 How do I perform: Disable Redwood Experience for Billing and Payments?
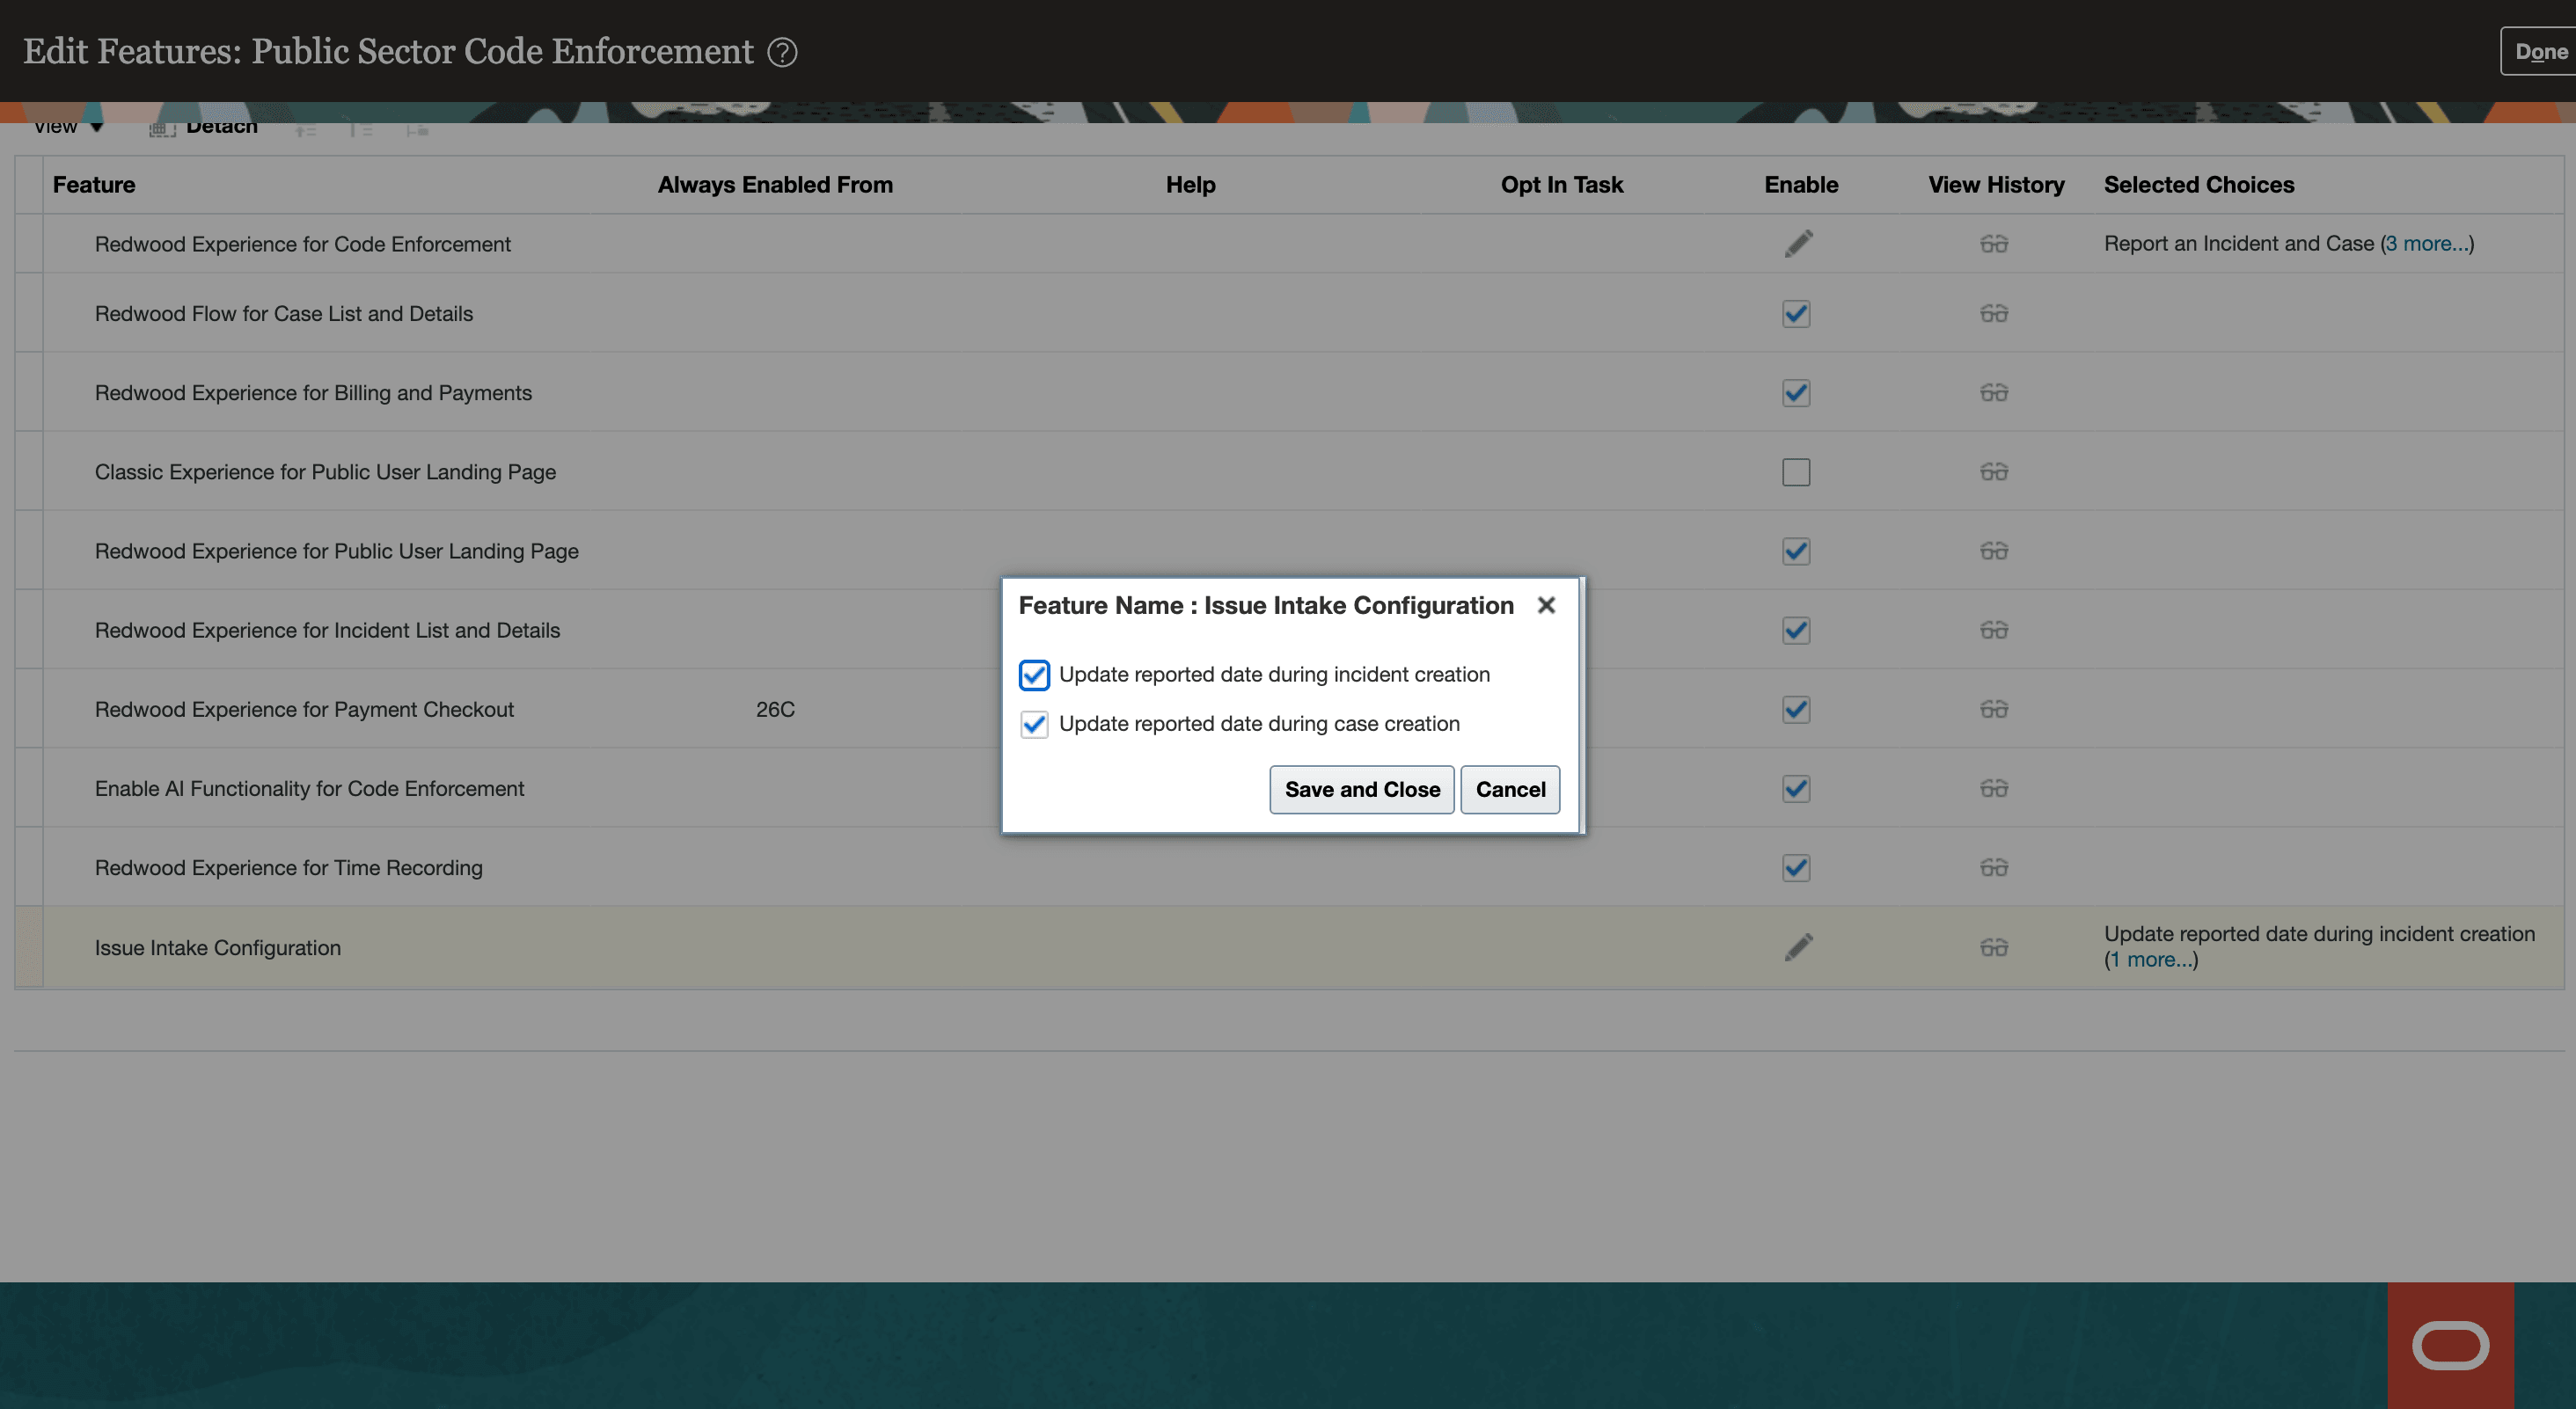pos(1794,392)
